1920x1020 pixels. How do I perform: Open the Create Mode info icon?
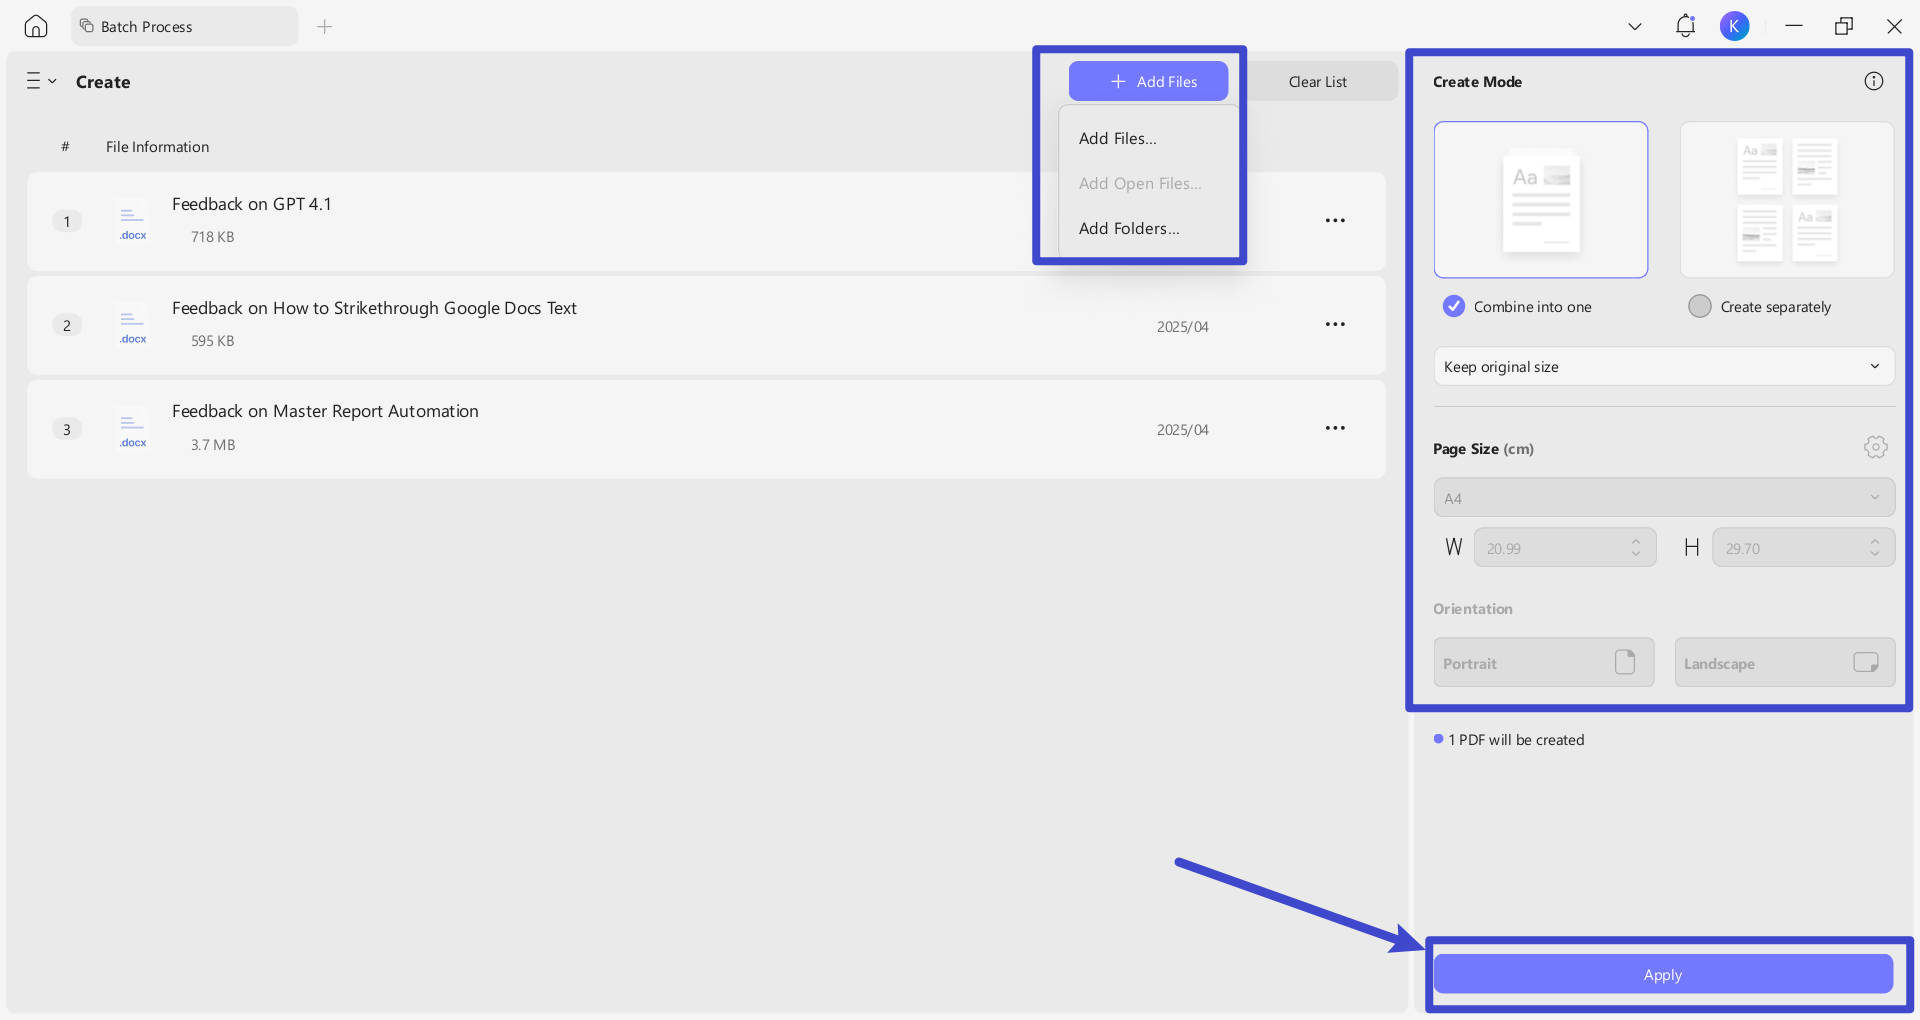pyautogui.click(x=1874, y=81)
